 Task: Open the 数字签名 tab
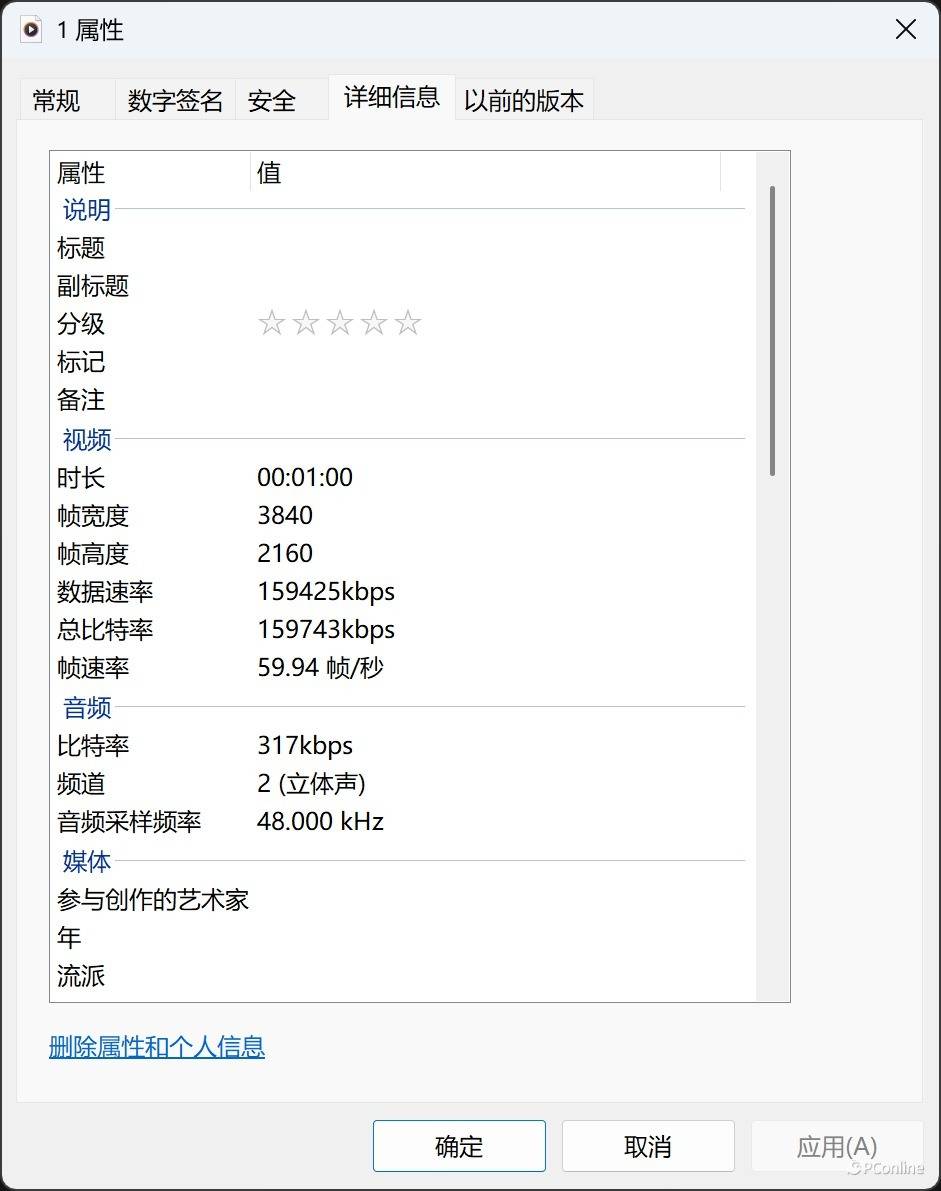point(175,101)
